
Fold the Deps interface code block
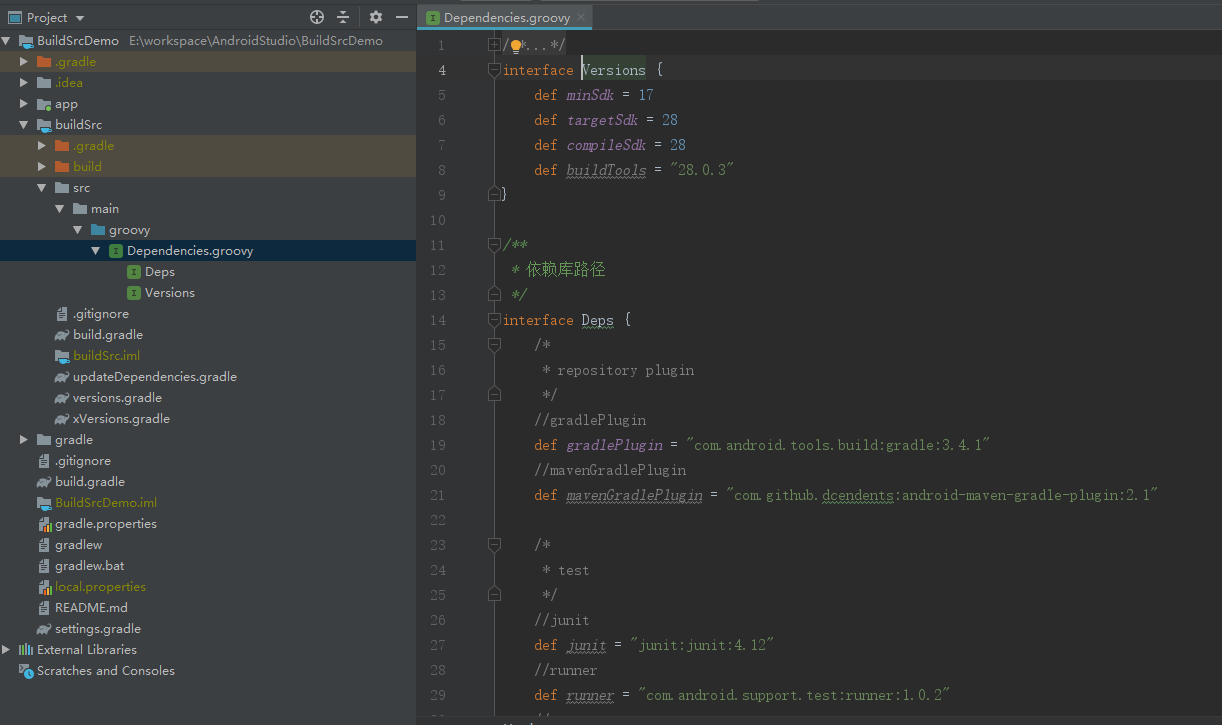pos(493,320)
